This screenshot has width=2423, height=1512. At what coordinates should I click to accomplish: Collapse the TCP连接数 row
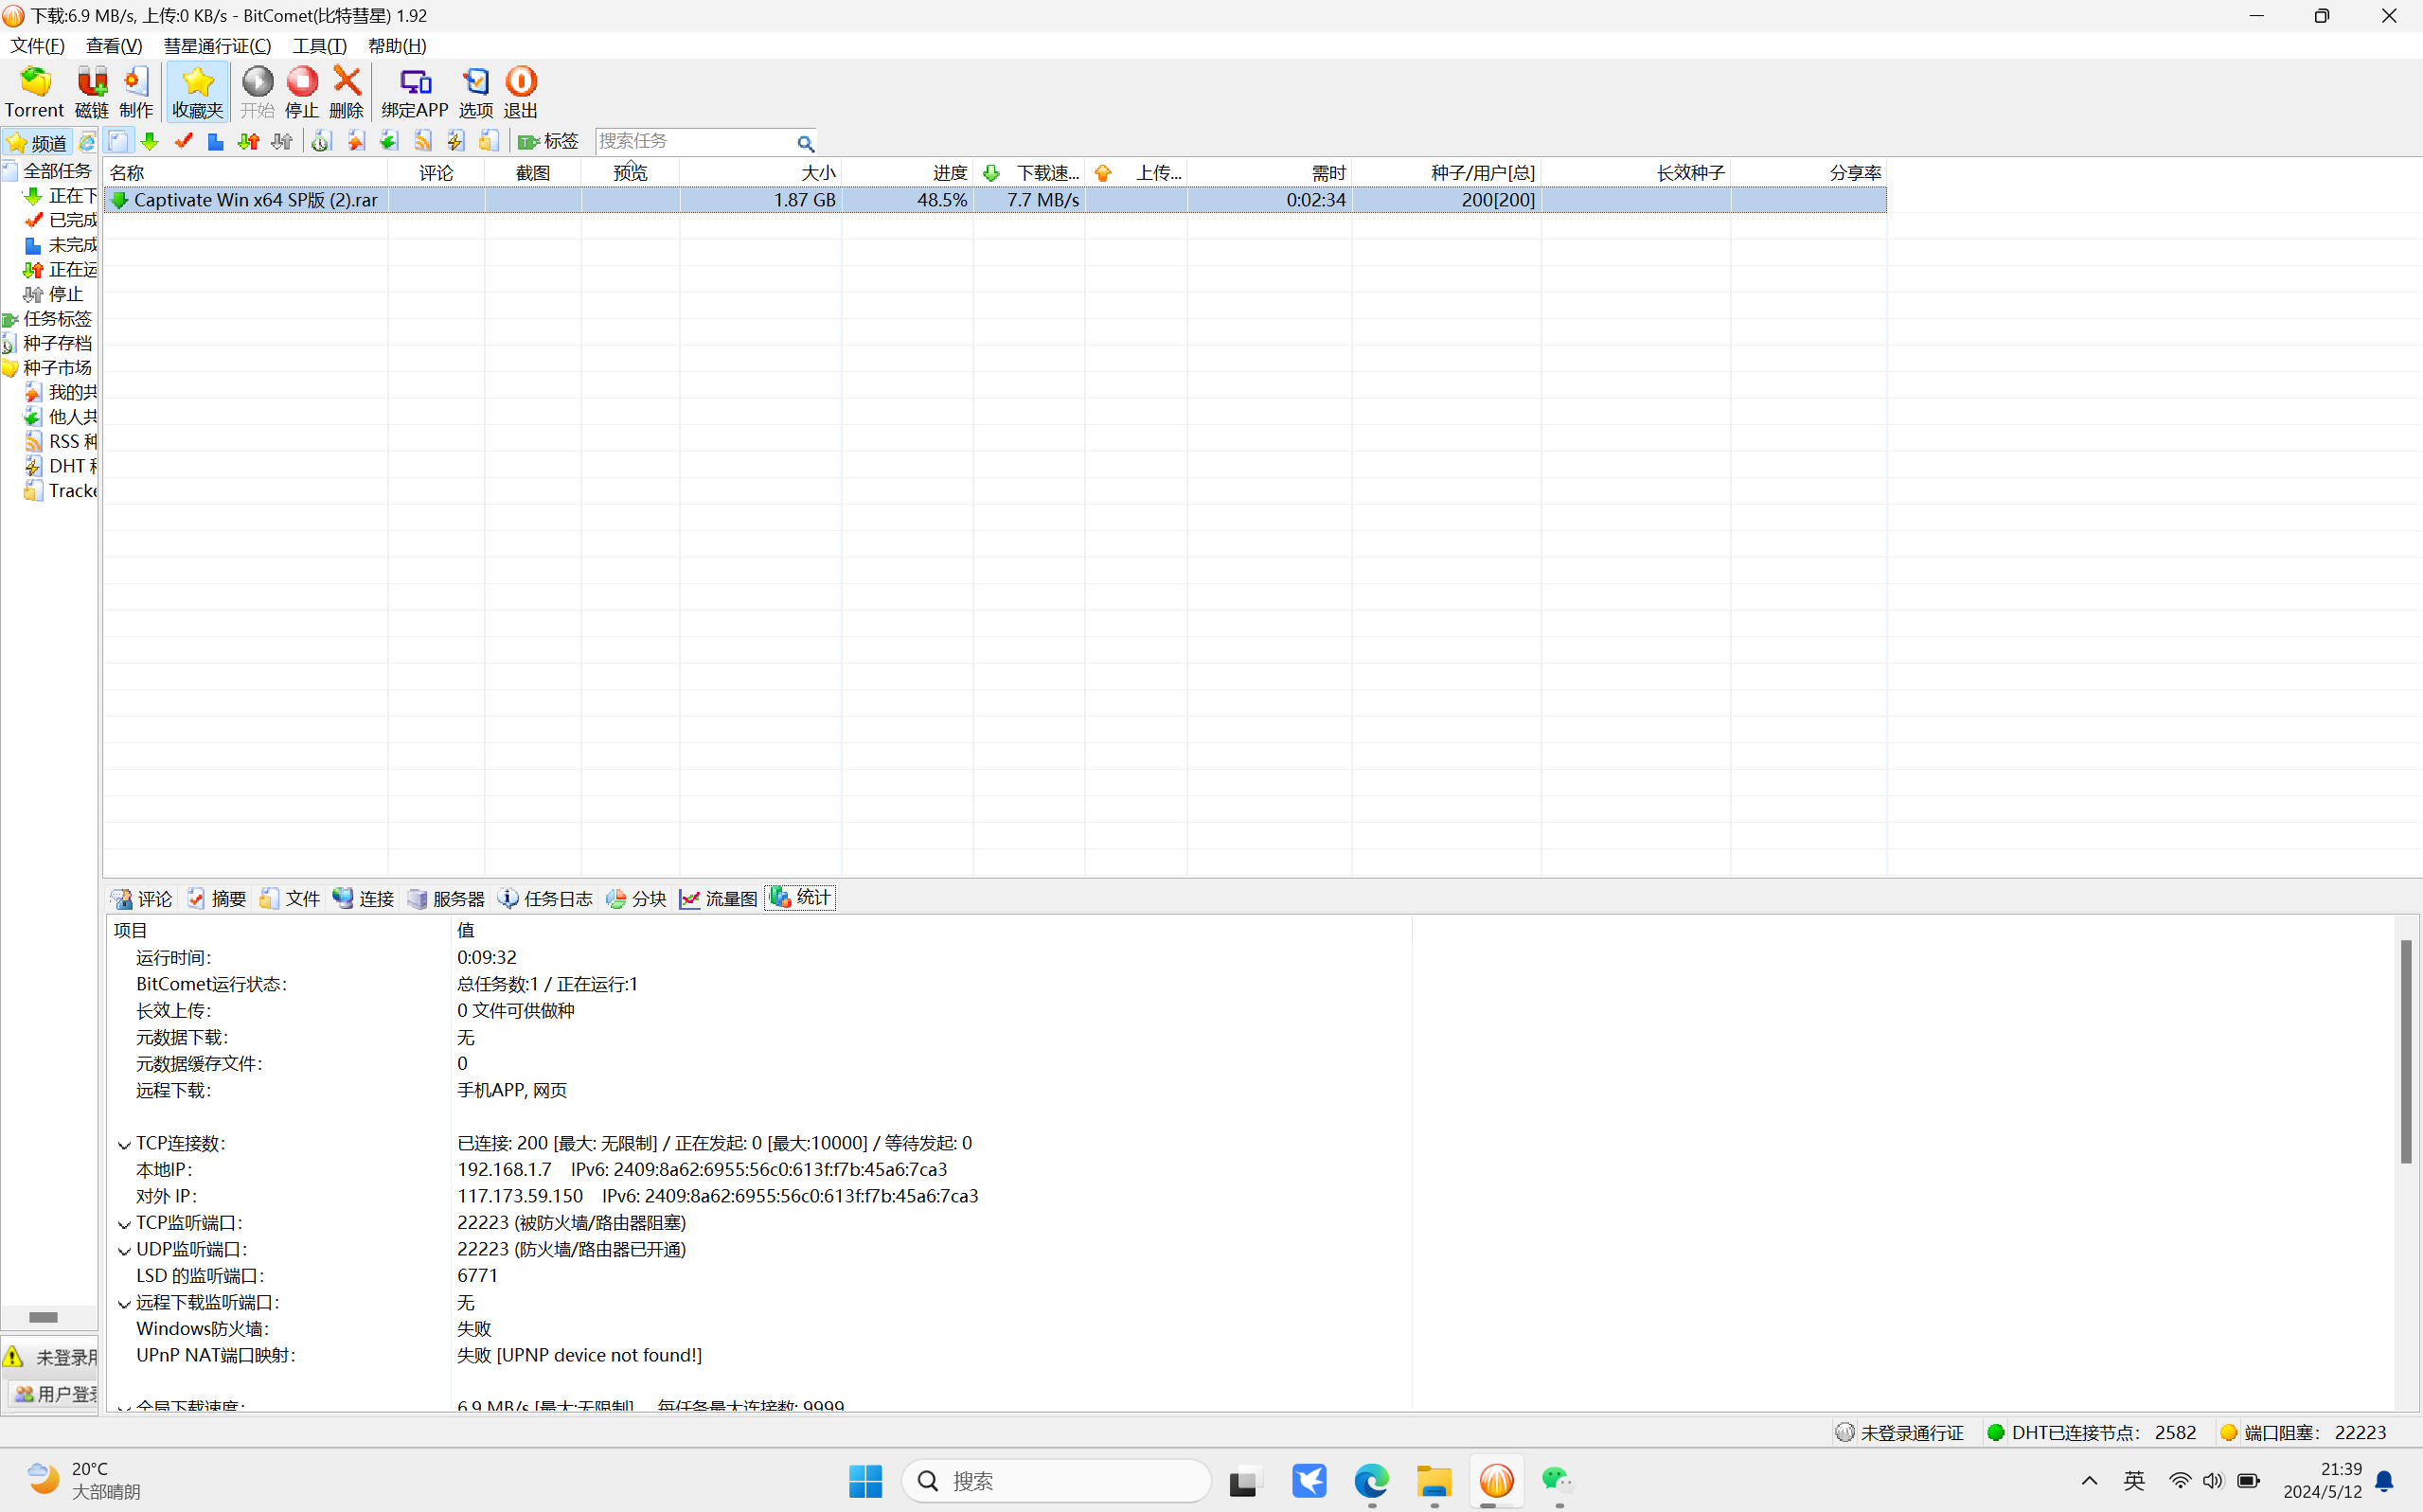pyautogui.click(x=124, y=1144)
